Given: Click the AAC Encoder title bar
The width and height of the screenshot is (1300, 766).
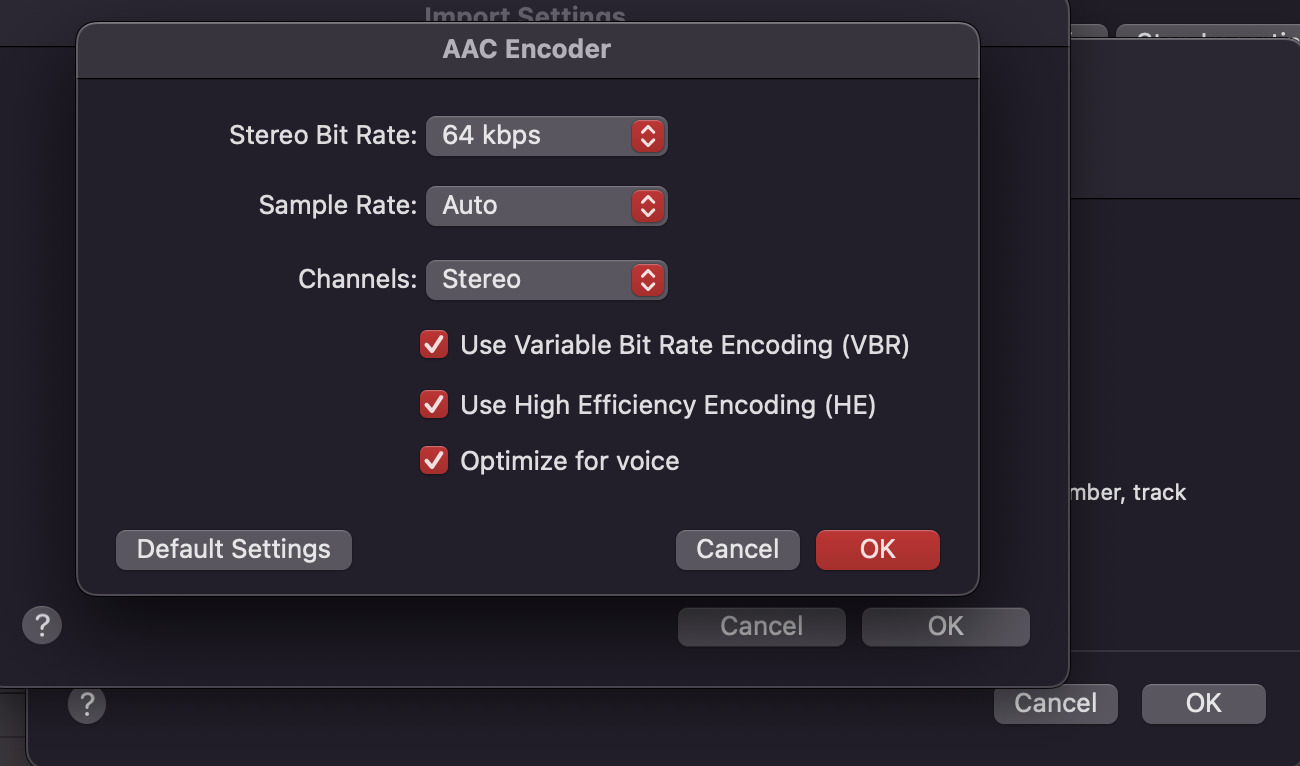Looking at the screenshot, I should pos(527,49).
